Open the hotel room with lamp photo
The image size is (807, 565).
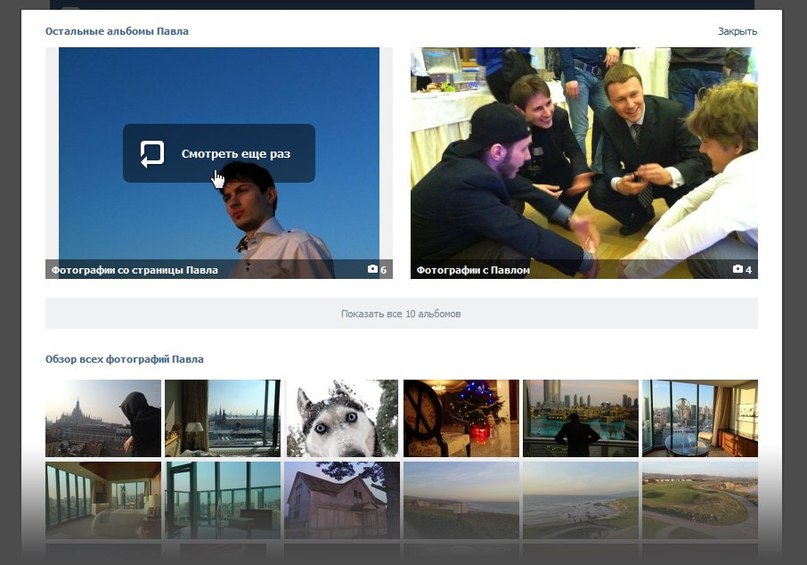[222, 418]
